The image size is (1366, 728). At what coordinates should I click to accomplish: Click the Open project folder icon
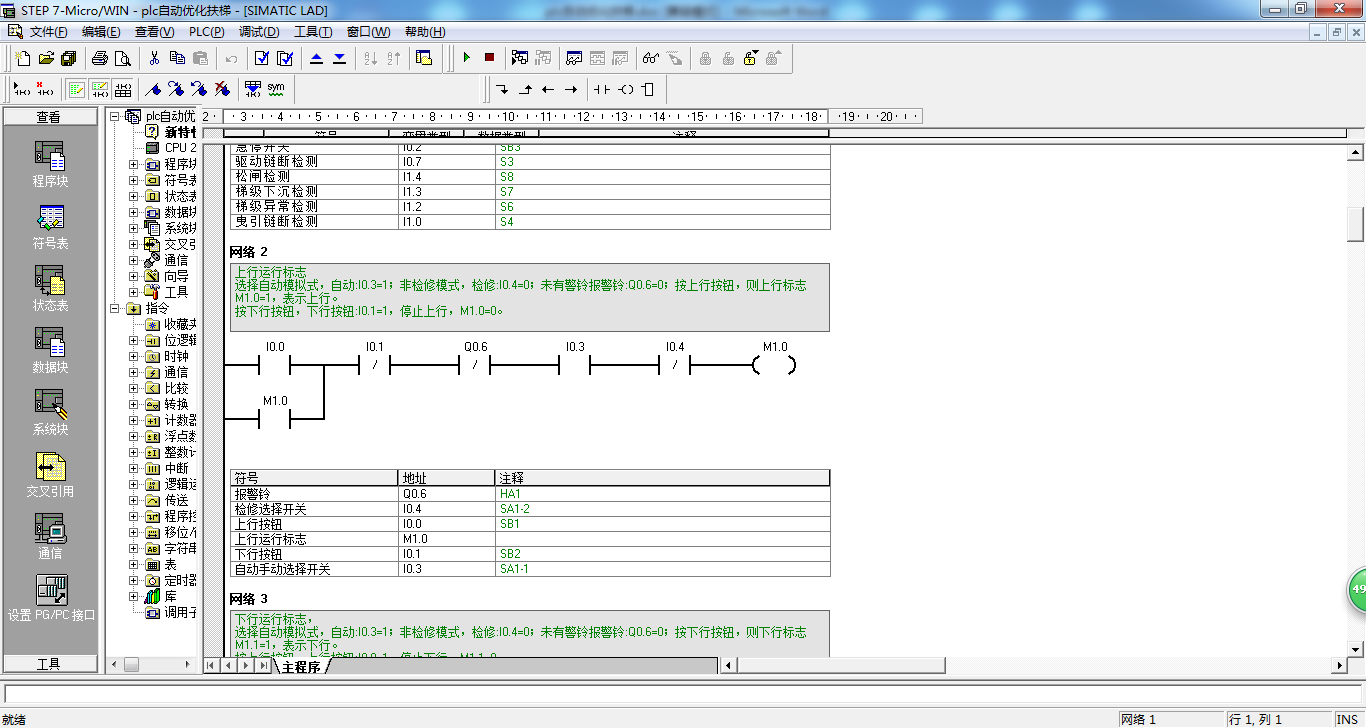pyautogui.click(x=45, y=58)
